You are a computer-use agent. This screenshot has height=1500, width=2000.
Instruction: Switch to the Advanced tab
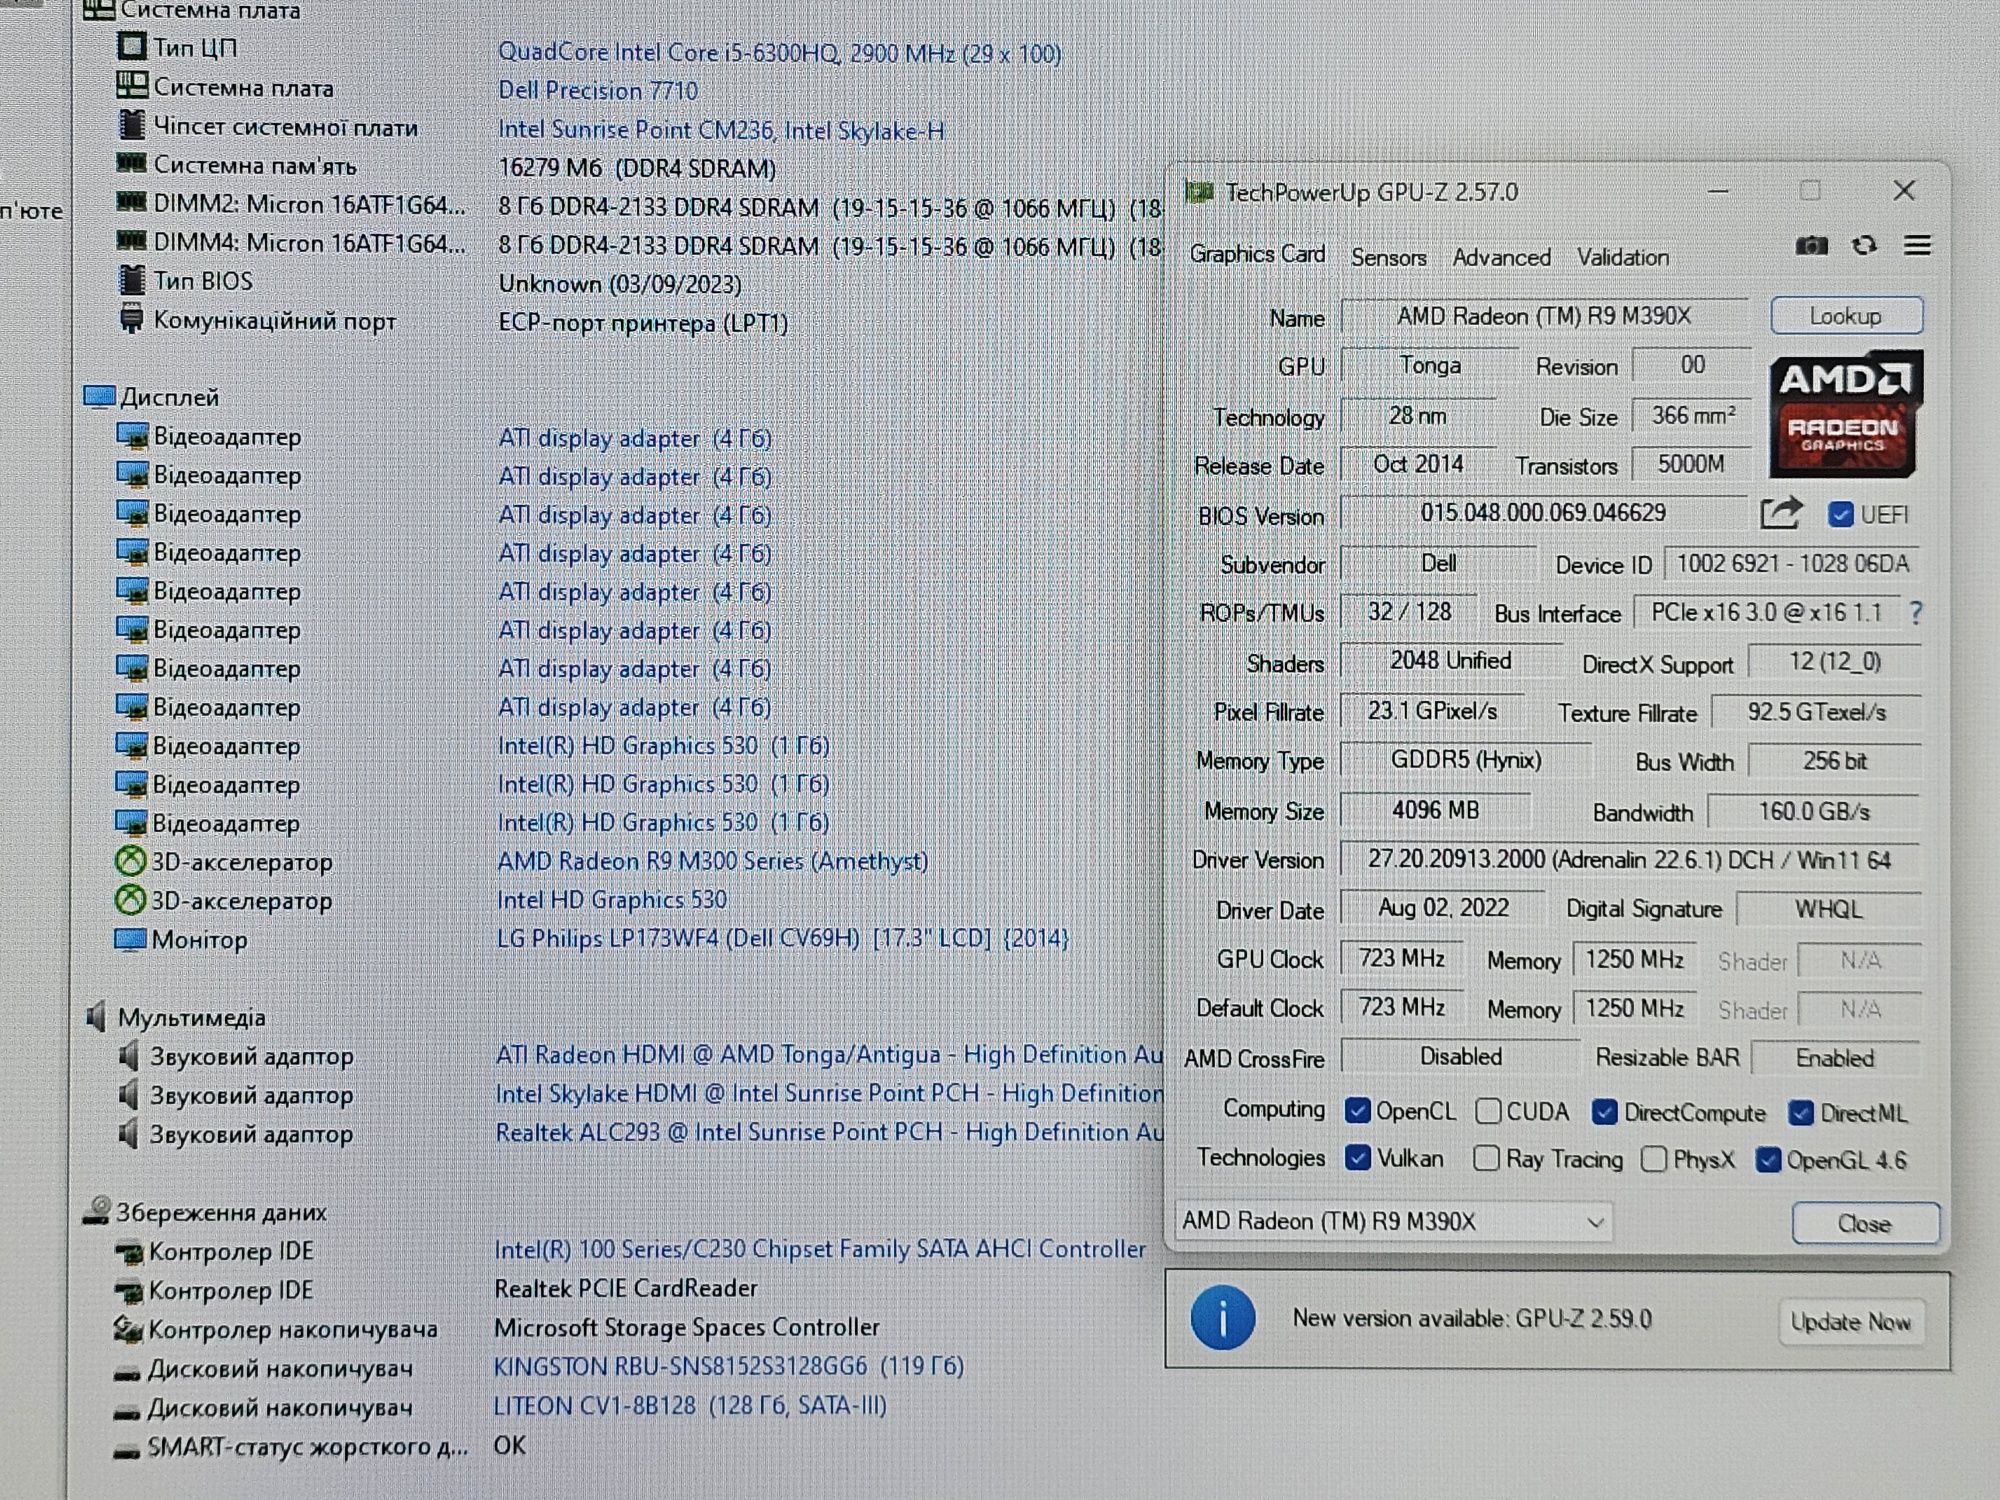click(x=1501, y=257)
